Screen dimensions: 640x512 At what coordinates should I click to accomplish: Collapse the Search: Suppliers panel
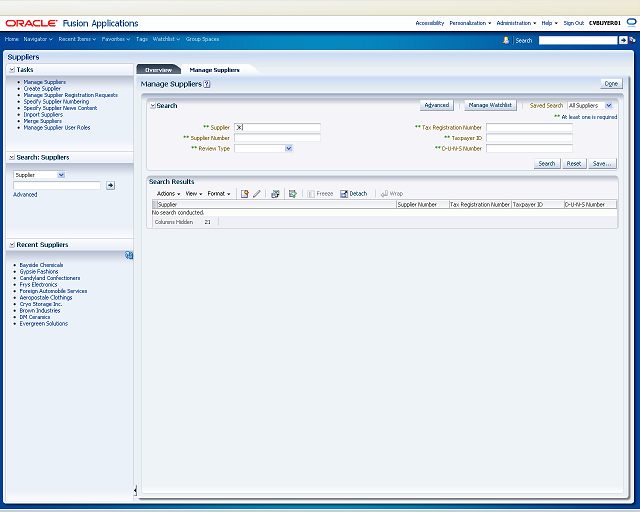[x=12, y=158]
